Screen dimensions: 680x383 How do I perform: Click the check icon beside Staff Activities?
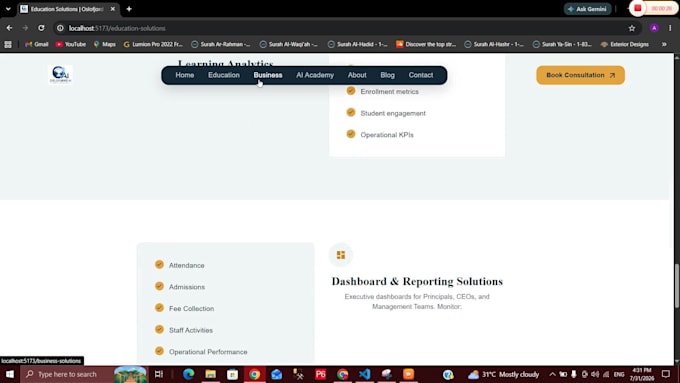click(159, 329)
